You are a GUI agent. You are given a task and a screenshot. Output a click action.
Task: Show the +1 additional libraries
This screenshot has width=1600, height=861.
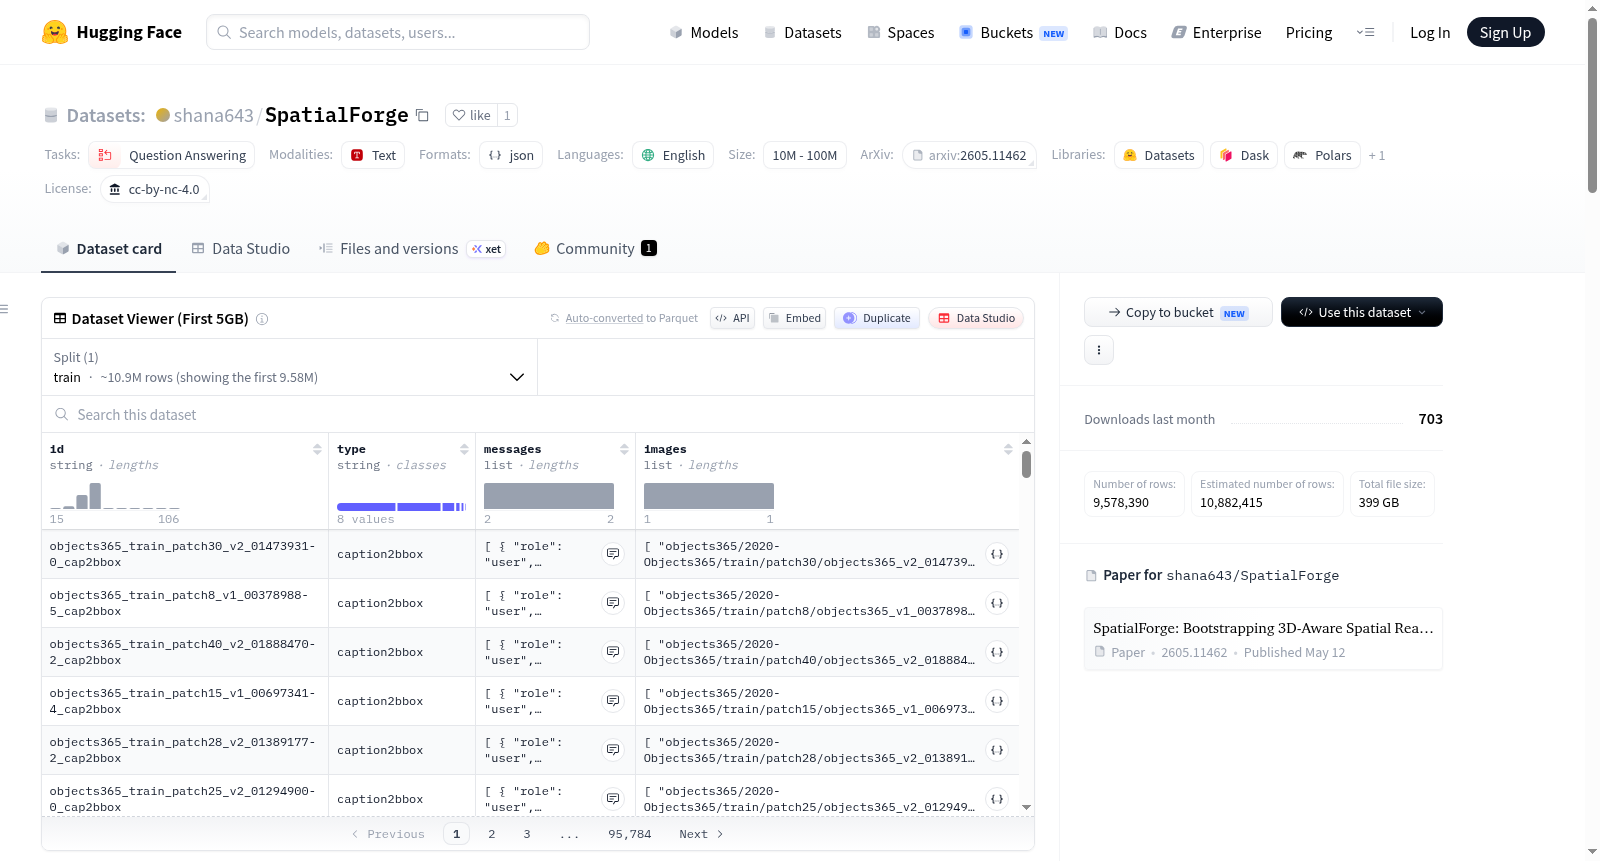[x=1377, y=155]
